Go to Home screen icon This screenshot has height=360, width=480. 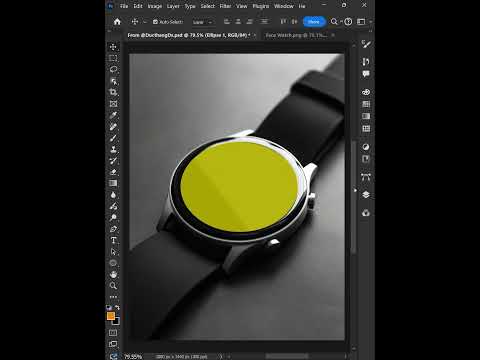(x=117, y=22)
